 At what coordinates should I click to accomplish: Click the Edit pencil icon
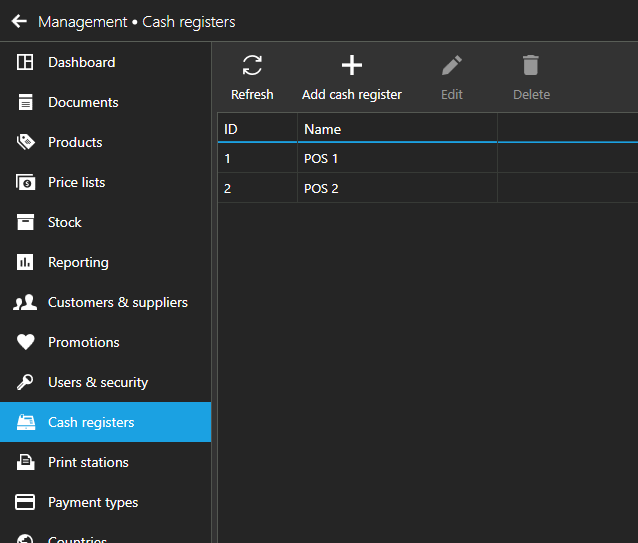pyautogui.click(x=452, y=65)
